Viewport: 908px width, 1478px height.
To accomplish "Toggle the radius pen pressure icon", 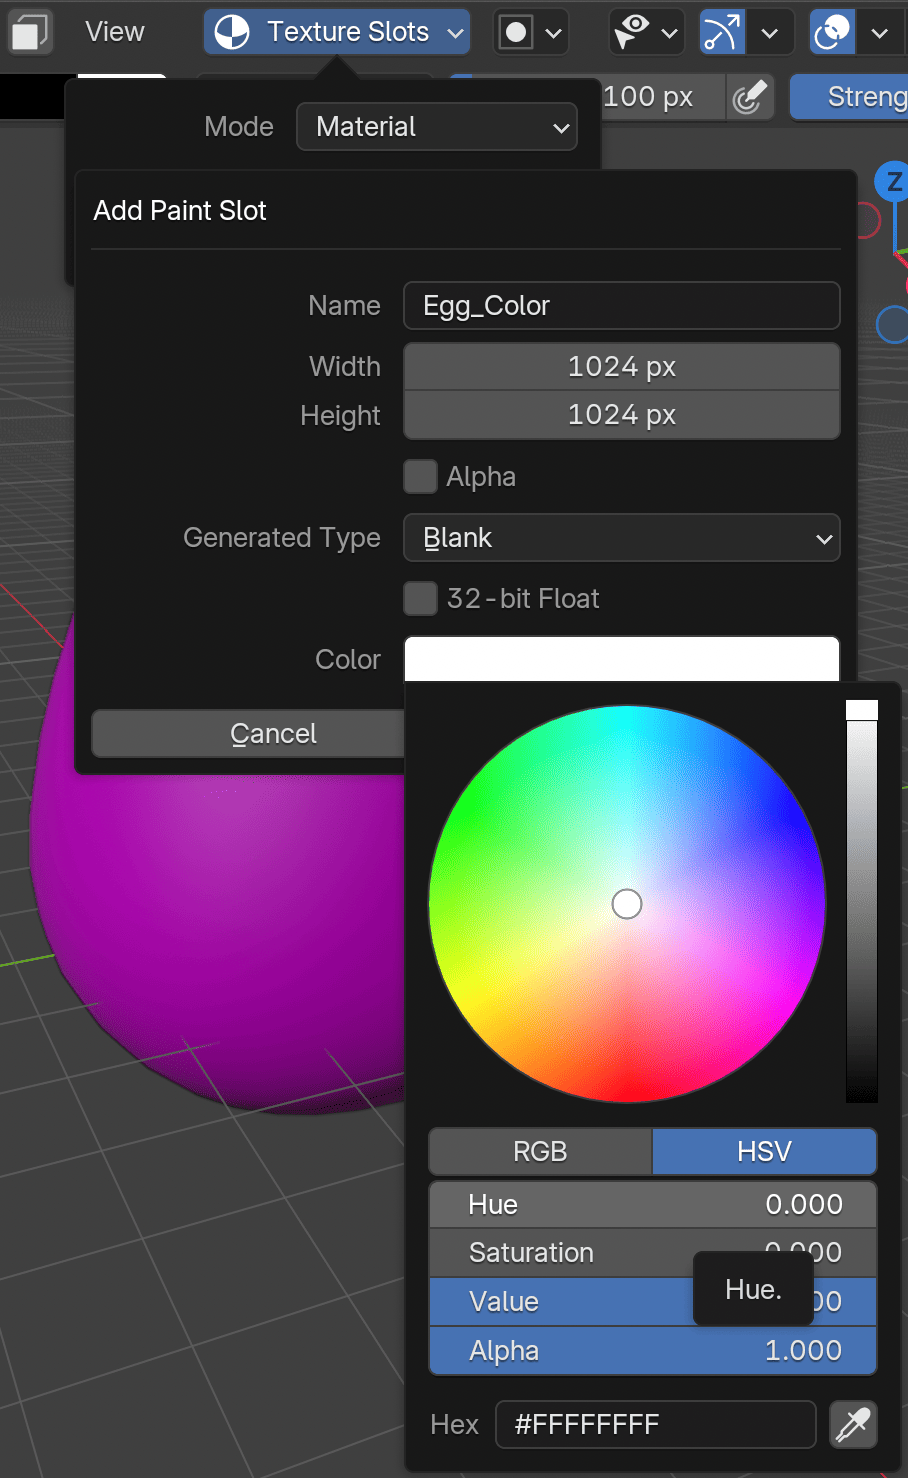I will point(749,97).
